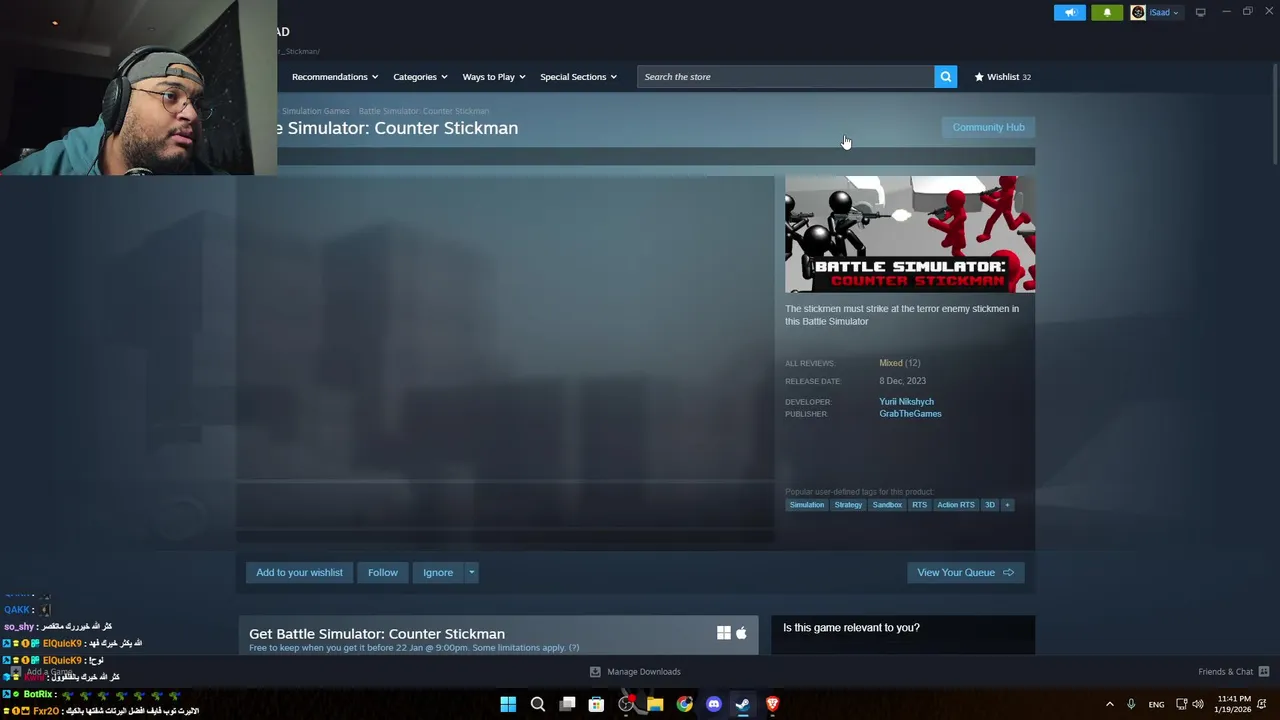The image size is (1280, 720).
Task: Select the Simulation tag
Action: pos(807,505)
